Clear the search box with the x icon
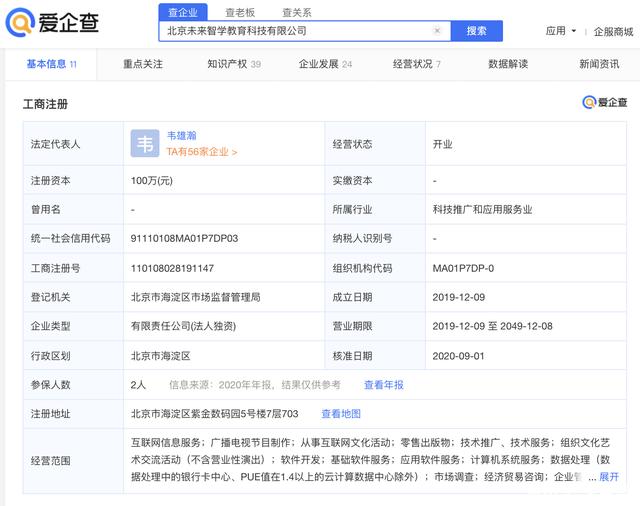The image size is (640, 506). click(x=437, y=31)
